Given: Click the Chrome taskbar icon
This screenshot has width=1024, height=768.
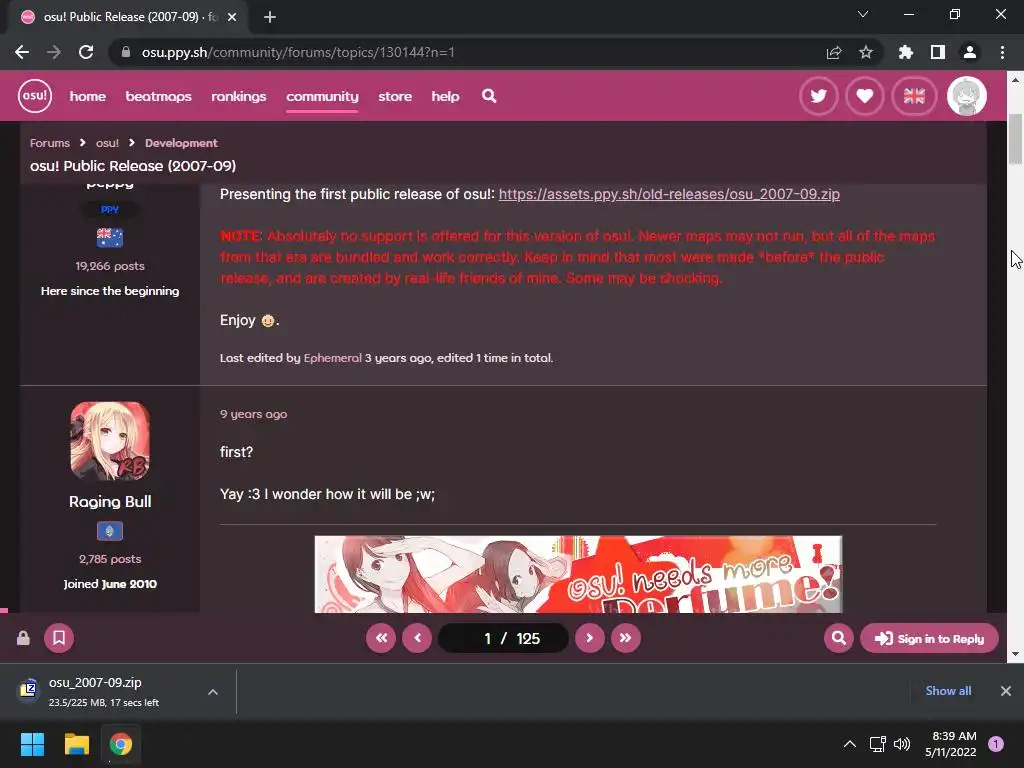Looking at the screenshot, I should pyautogui.click(x=121, y=744).
